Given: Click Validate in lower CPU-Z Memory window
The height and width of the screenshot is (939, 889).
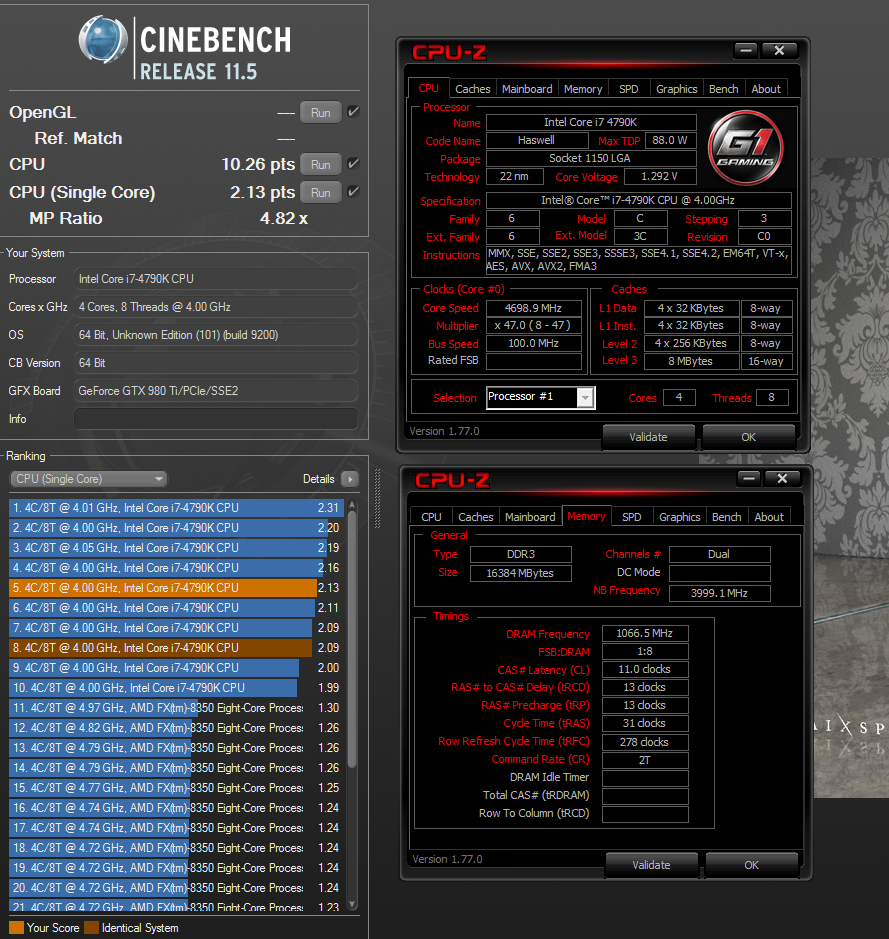Looking at the screenshot, I should 651,865.
